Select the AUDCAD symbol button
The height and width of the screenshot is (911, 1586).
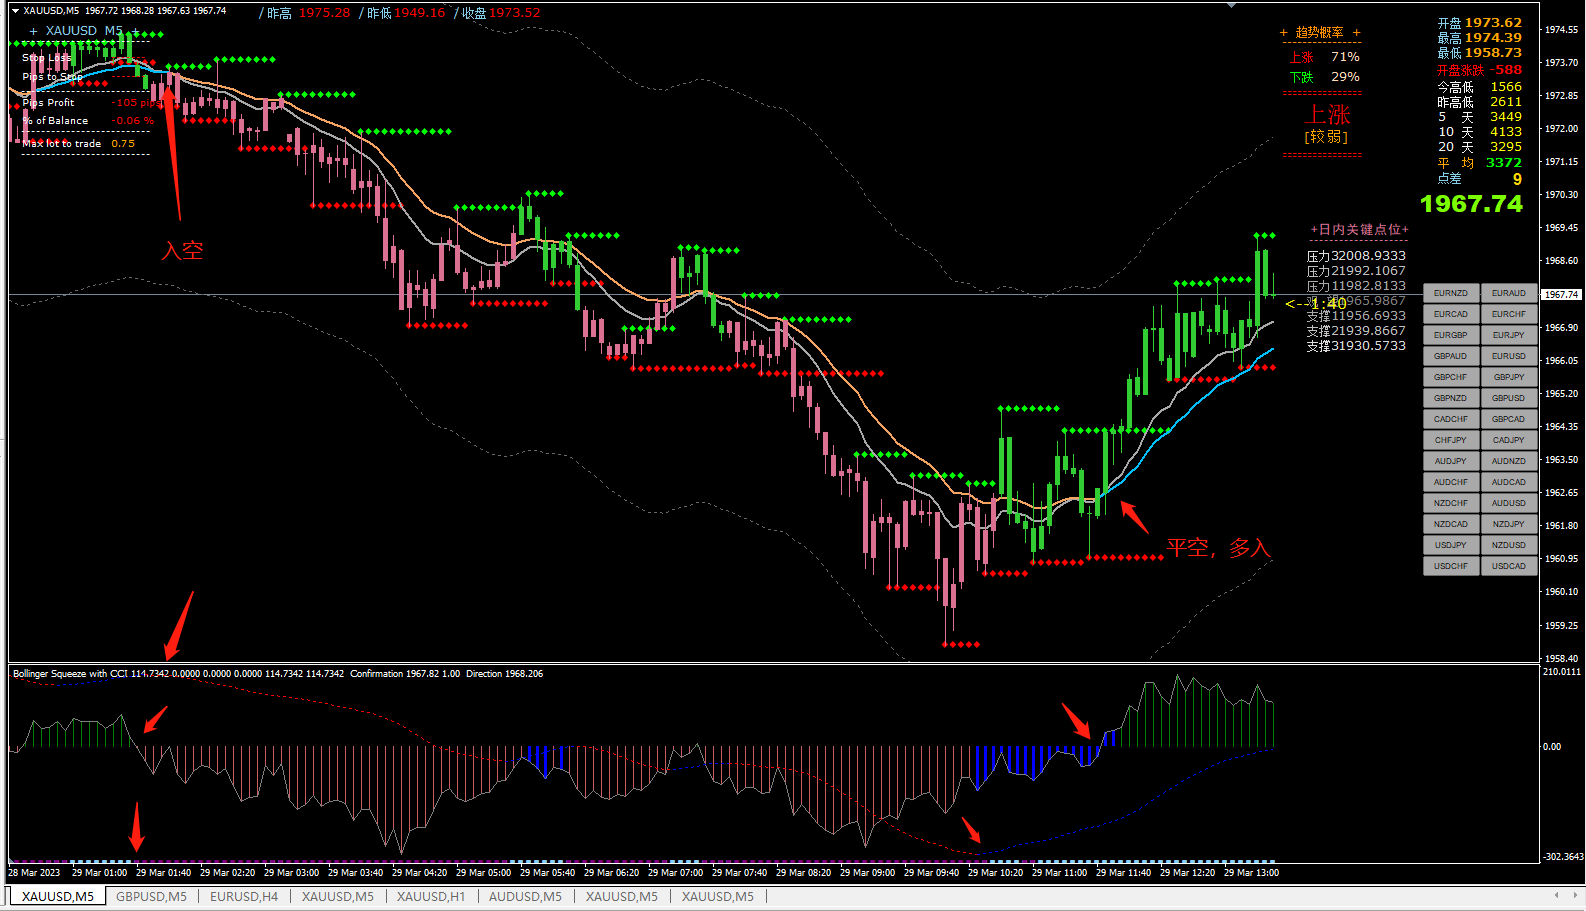click(1509, 482)
